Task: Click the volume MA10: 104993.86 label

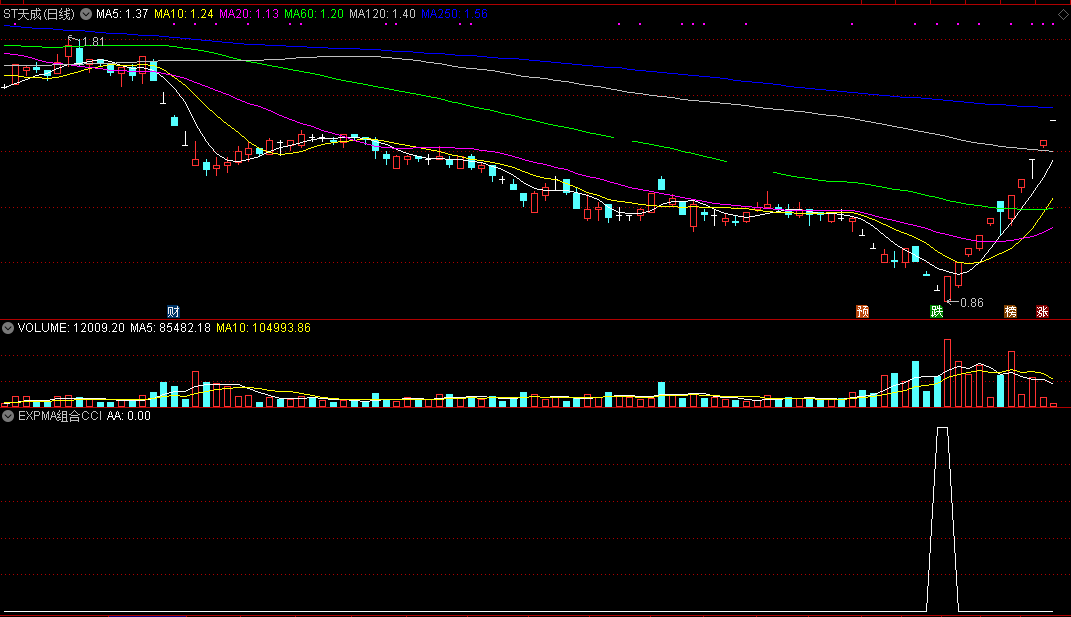Action: pos(264,328)
